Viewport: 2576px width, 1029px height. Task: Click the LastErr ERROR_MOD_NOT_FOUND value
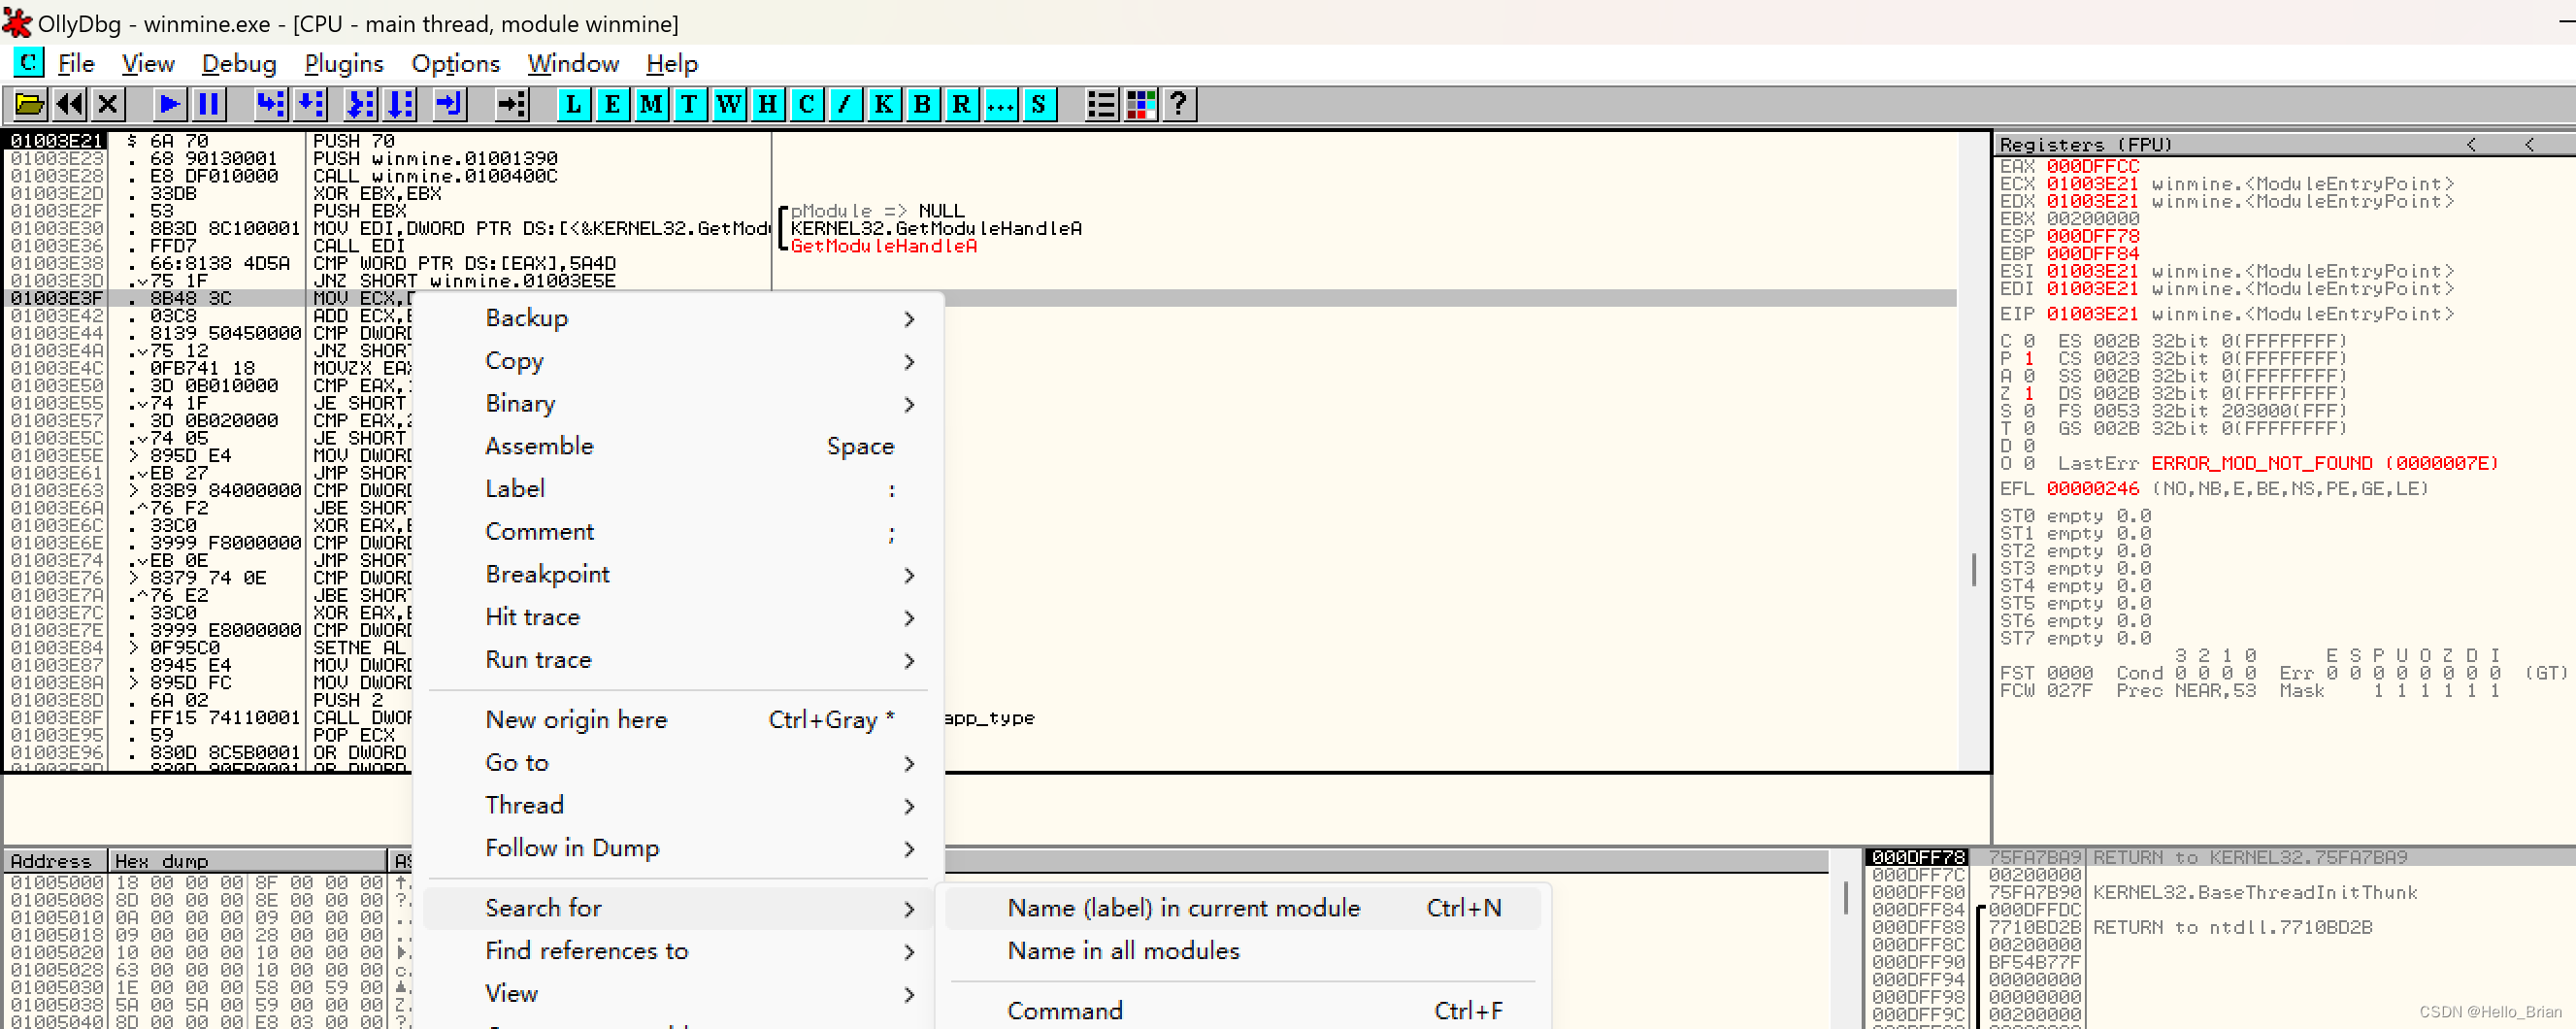click(2324, 464)
